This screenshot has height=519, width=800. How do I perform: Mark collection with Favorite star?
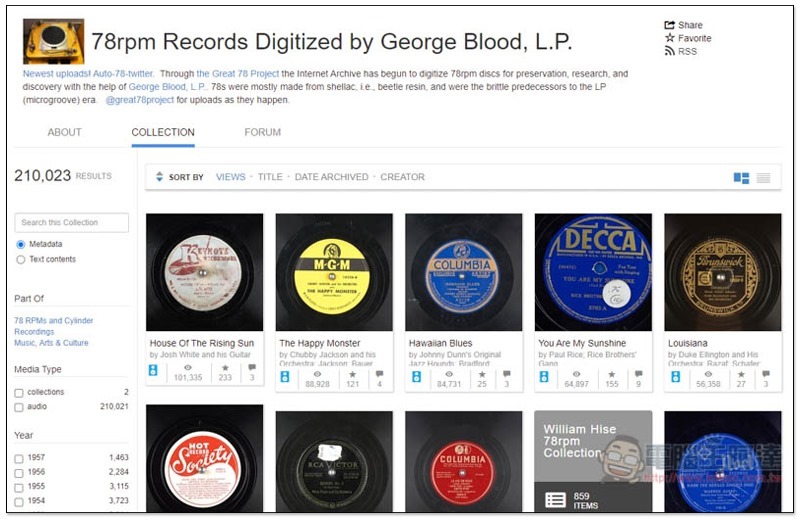669,38
